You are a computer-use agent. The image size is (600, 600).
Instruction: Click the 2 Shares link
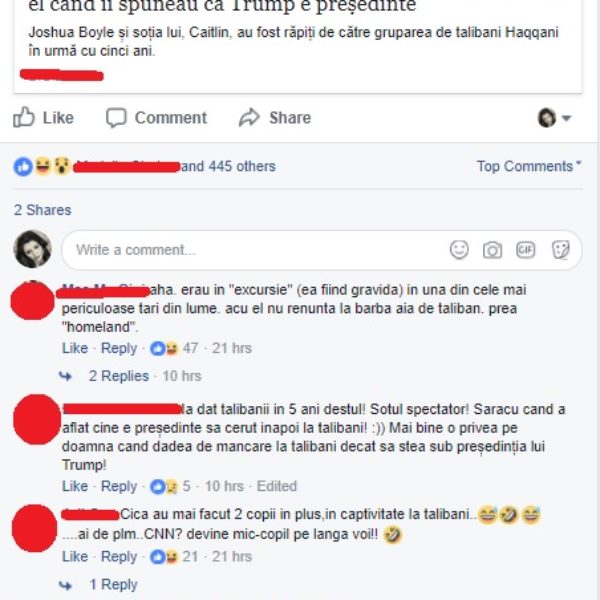[42, 210]
